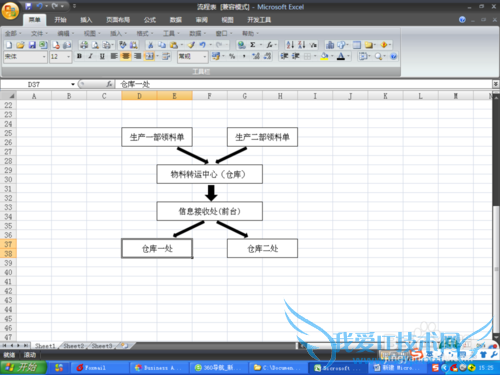
Task: Toggle center alignment
Action: click(126, 56)
